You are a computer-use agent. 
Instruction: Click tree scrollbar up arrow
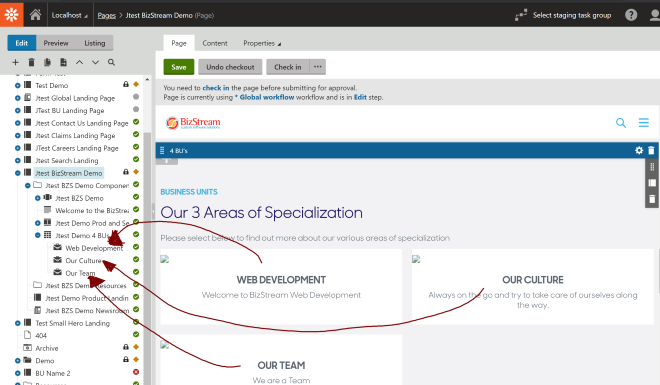pyautogui.click(x=147, y=79)
